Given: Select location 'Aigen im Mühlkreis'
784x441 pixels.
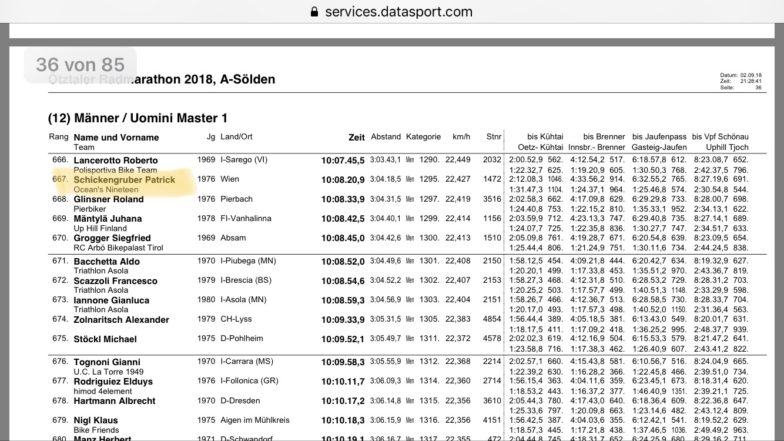Looking at the screenshot, I should click(255, 420).
